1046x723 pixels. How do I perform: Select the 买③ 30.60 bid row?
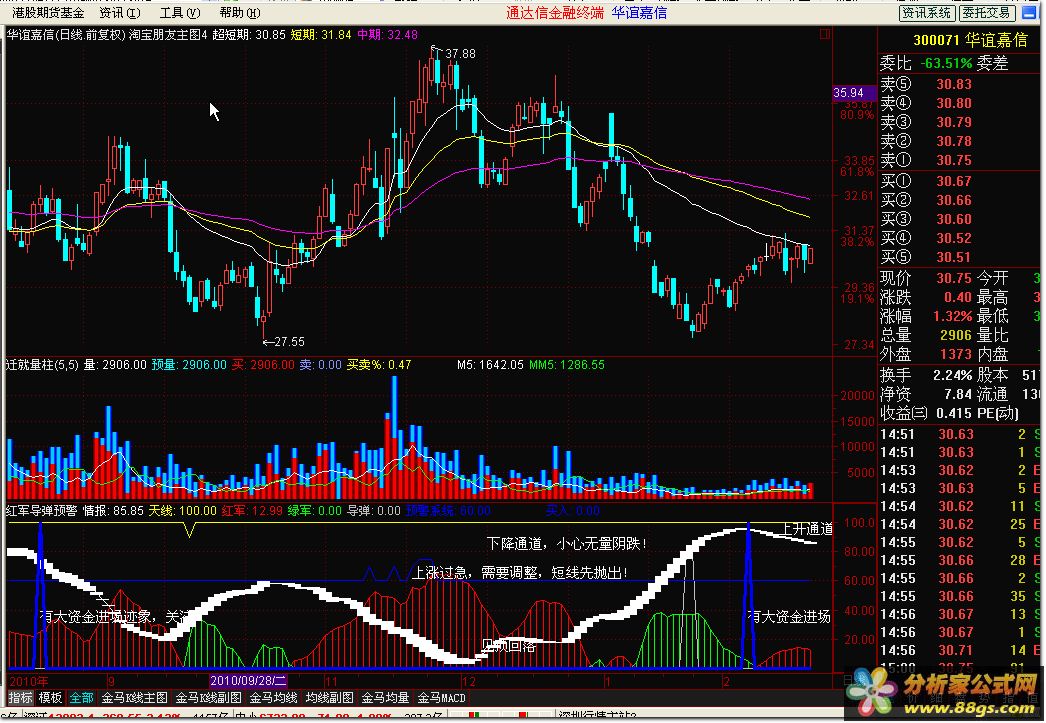tap(926, 219)
